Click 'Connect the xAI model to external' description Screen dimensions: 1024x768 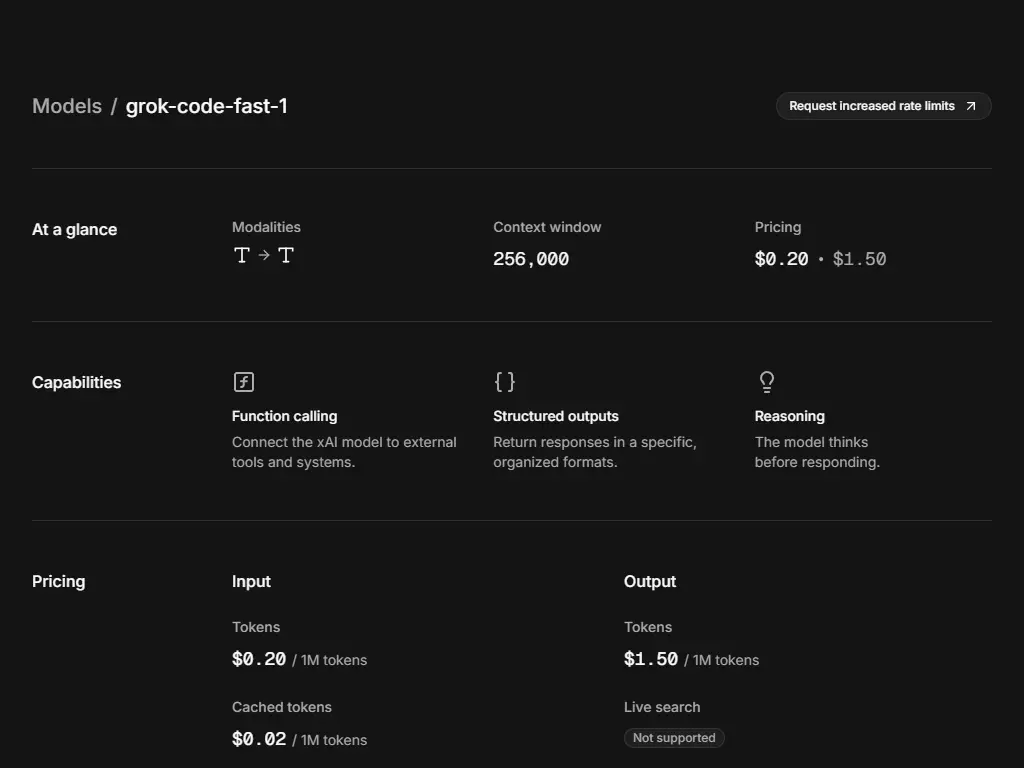pos(344,452)
